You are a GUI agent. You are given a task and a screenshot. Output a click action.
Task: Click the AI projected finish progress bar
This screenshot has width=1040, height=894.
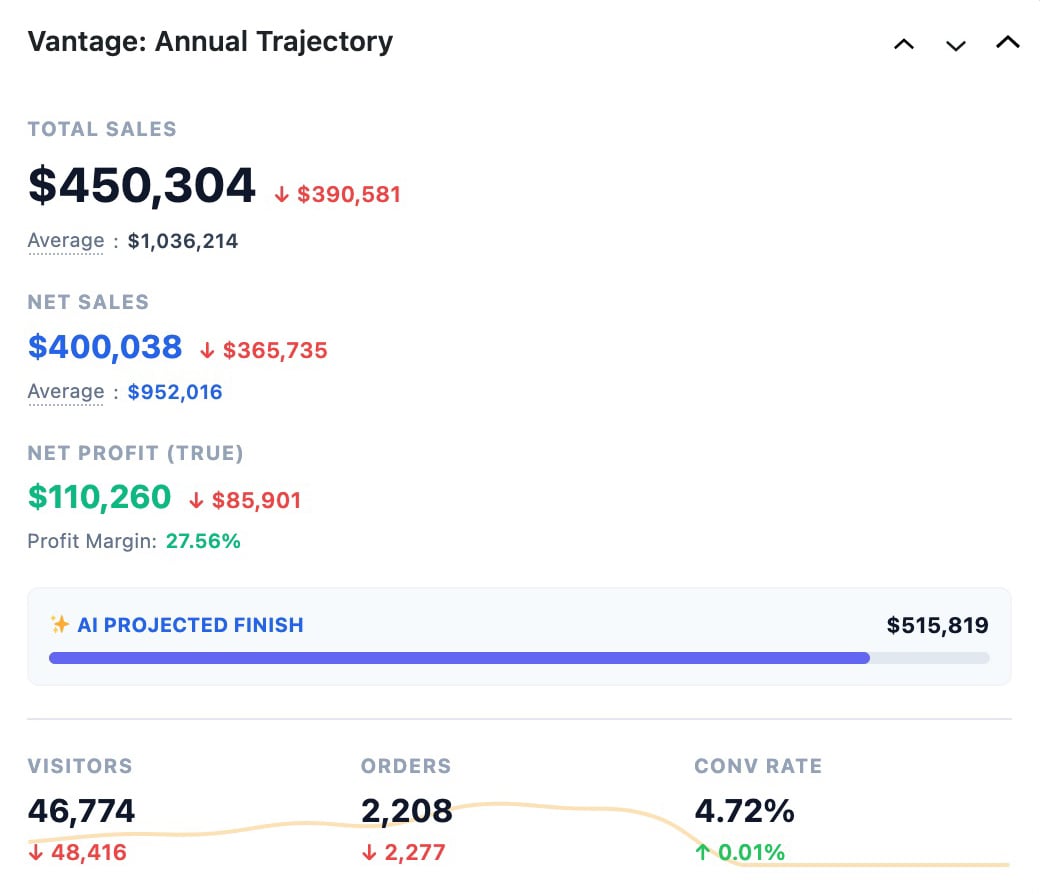coord(519,658)
